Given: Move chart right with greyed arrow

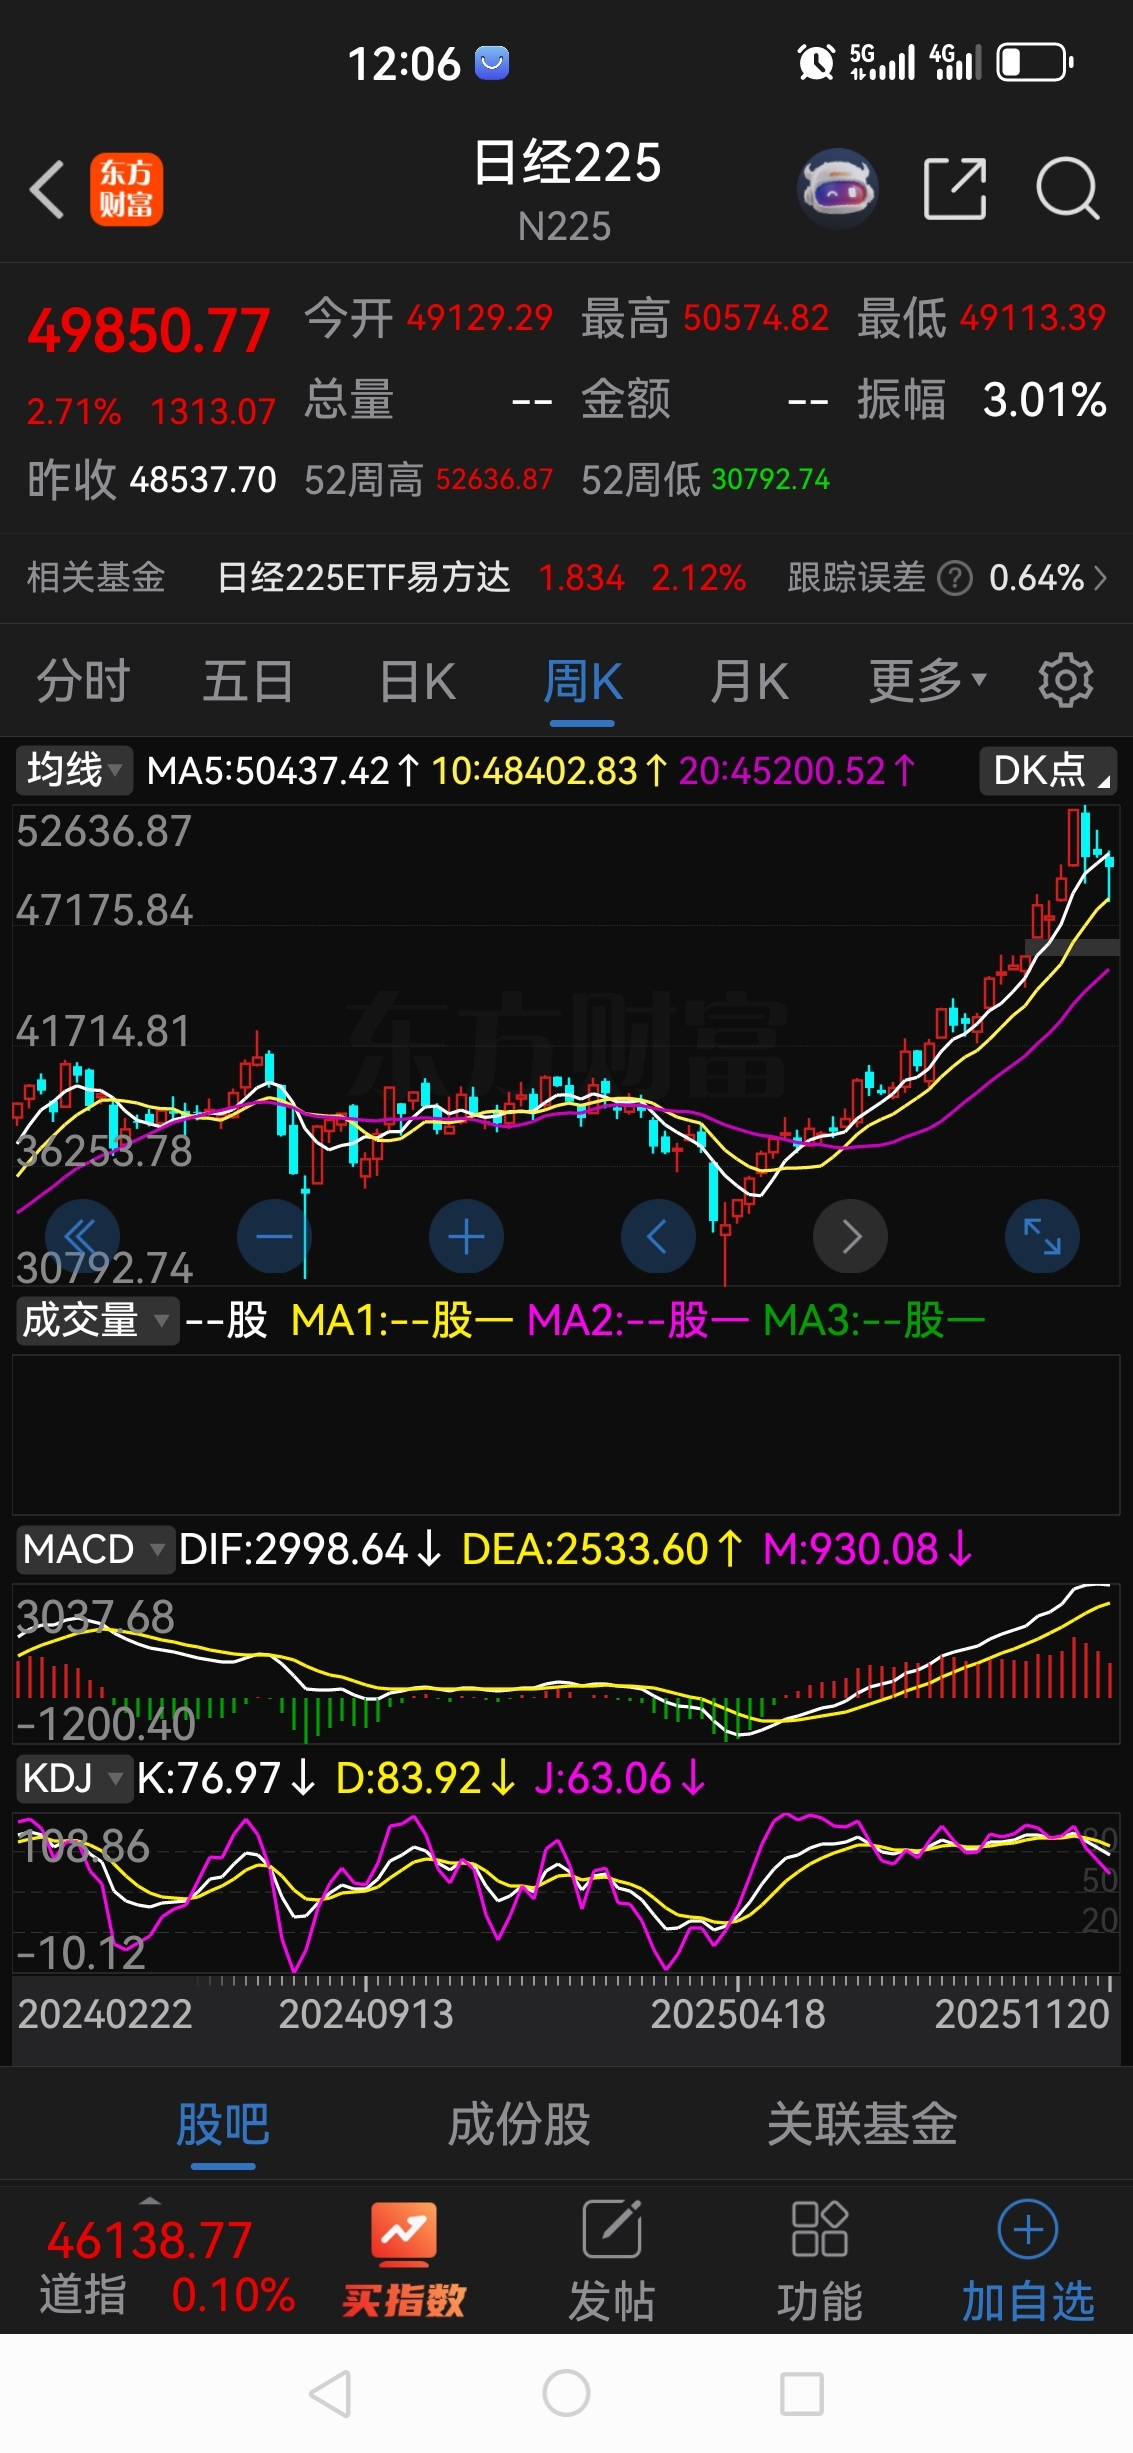Looking at the screenshot, I should pyautogui.click(x=850, y=1237).
